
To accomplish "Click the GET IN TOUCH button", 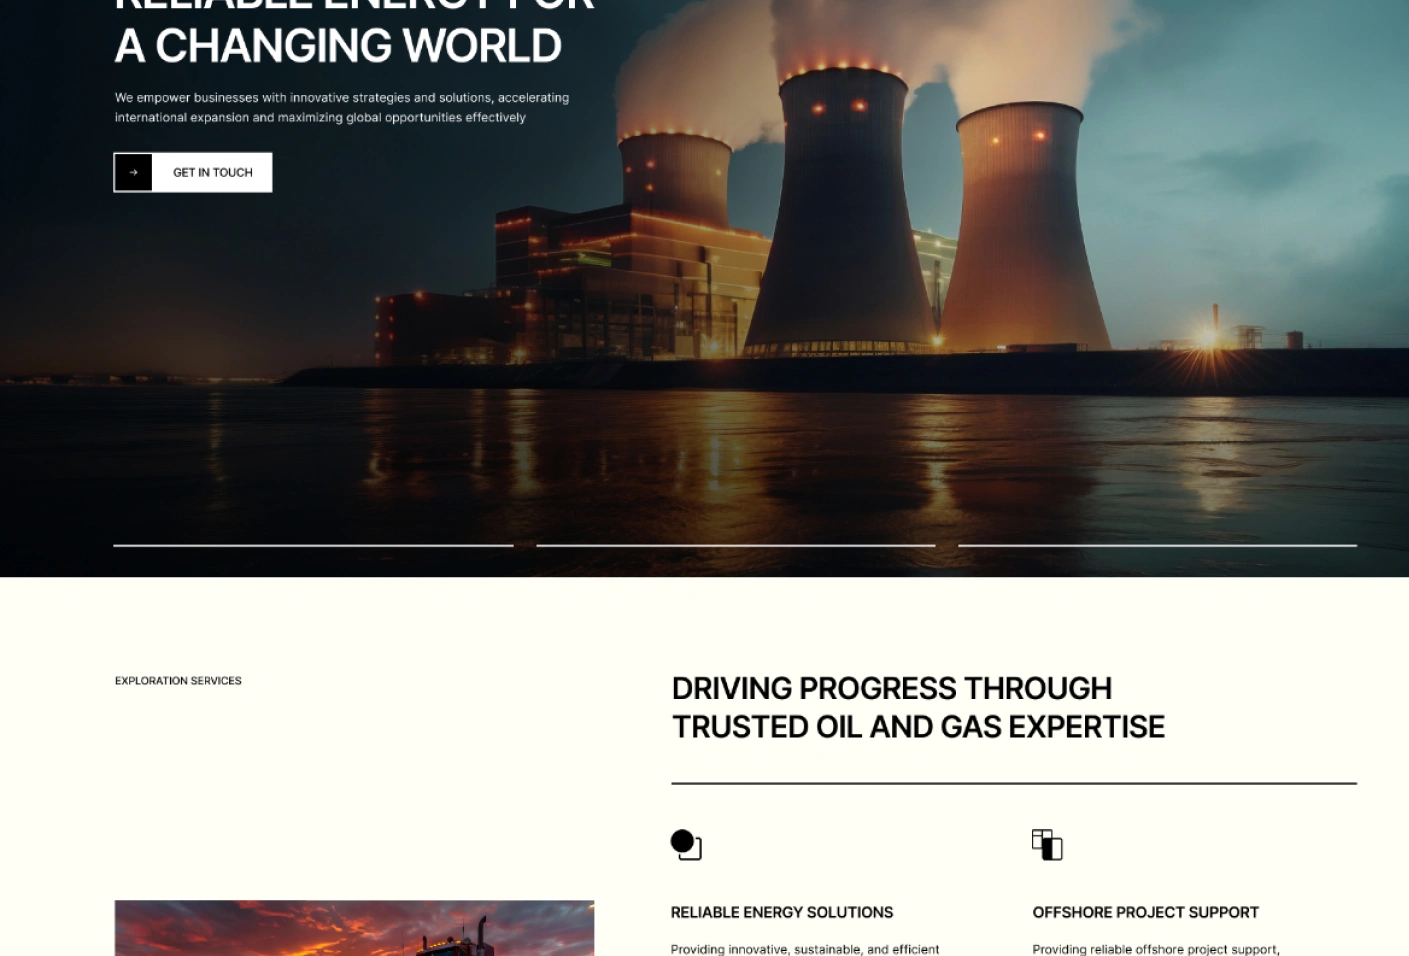I will (x=211, y=171).
